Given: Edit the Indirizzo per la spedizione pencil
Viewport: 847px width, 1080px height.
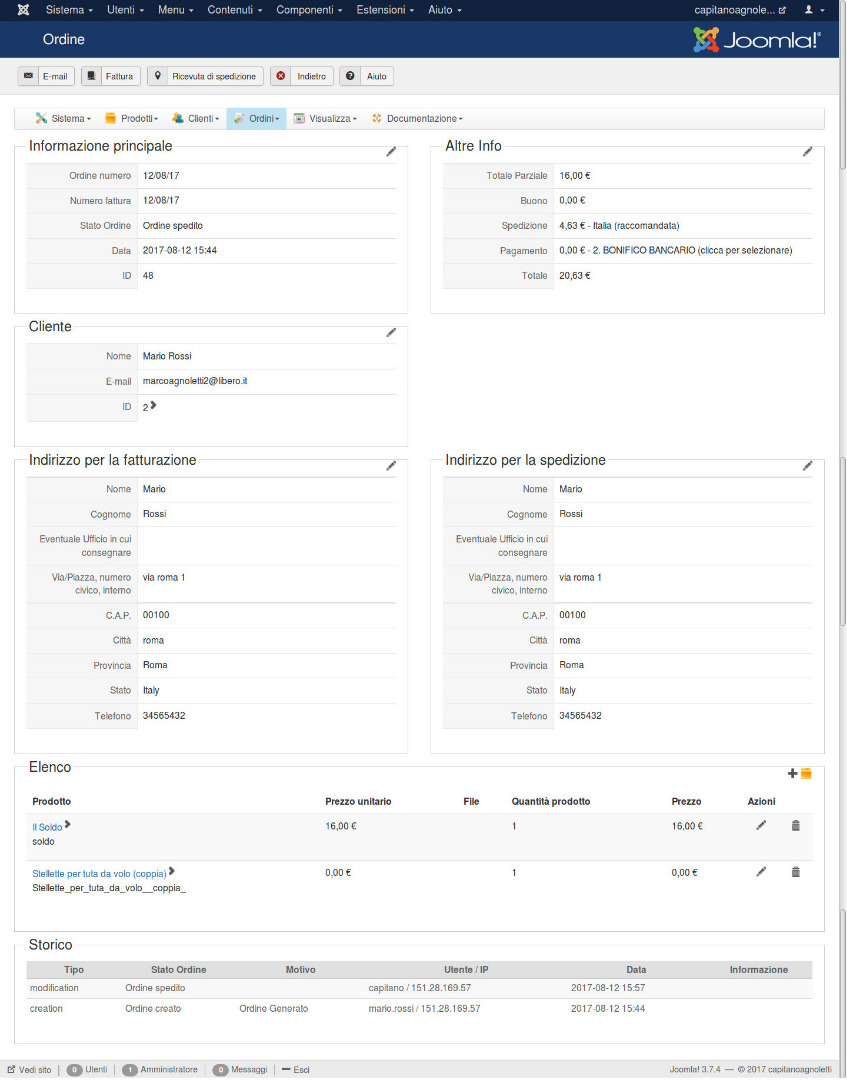Looking at the screenshot, I should point(807,466).
